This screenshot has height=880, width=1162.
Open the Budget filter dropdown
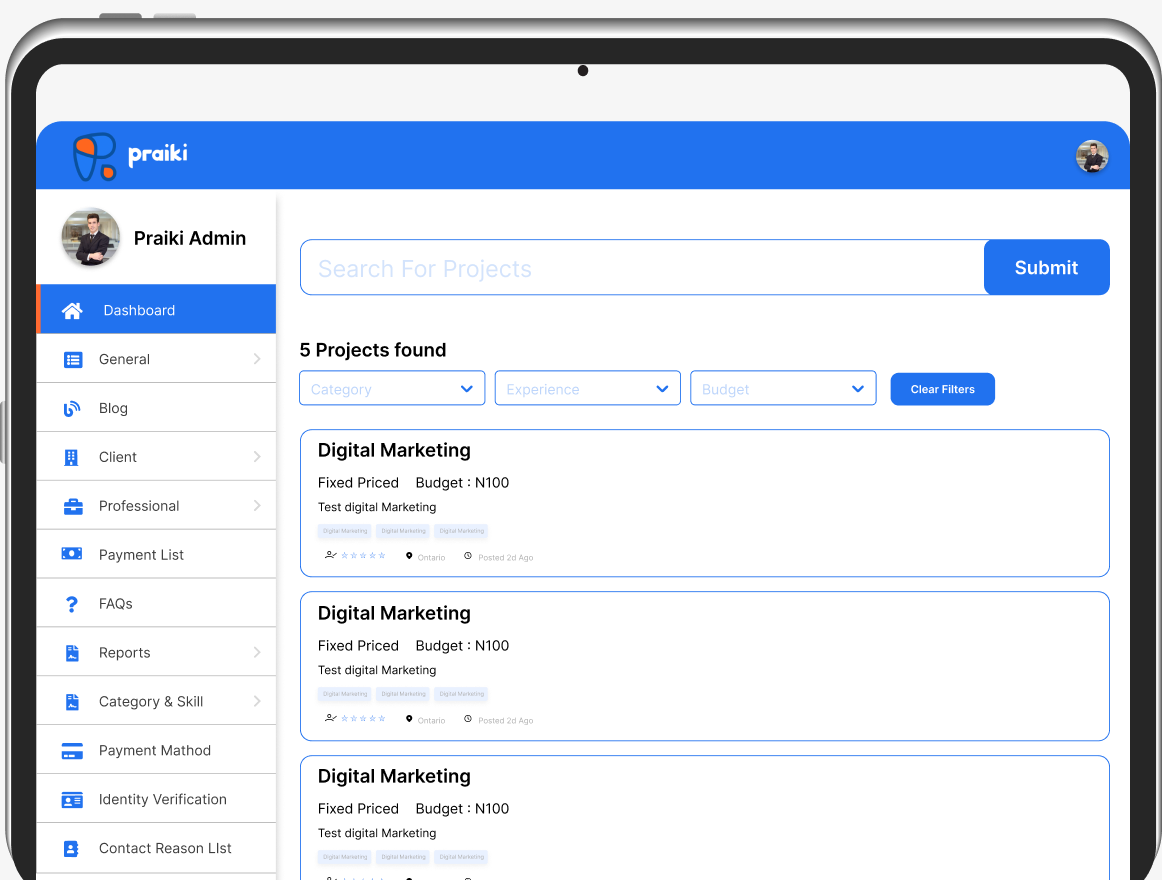click(783, 388)
